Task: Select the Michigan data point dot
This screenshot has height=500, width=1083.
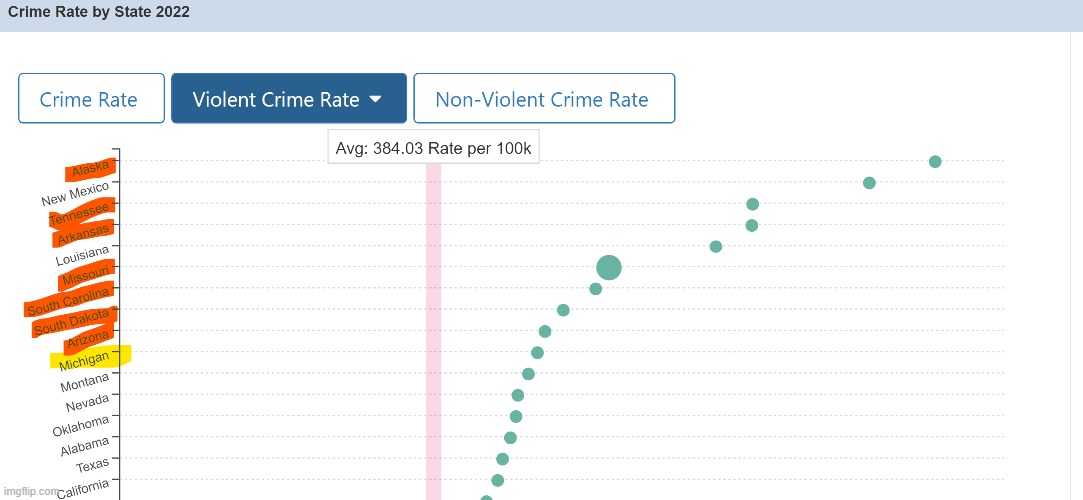Action: 537,353
